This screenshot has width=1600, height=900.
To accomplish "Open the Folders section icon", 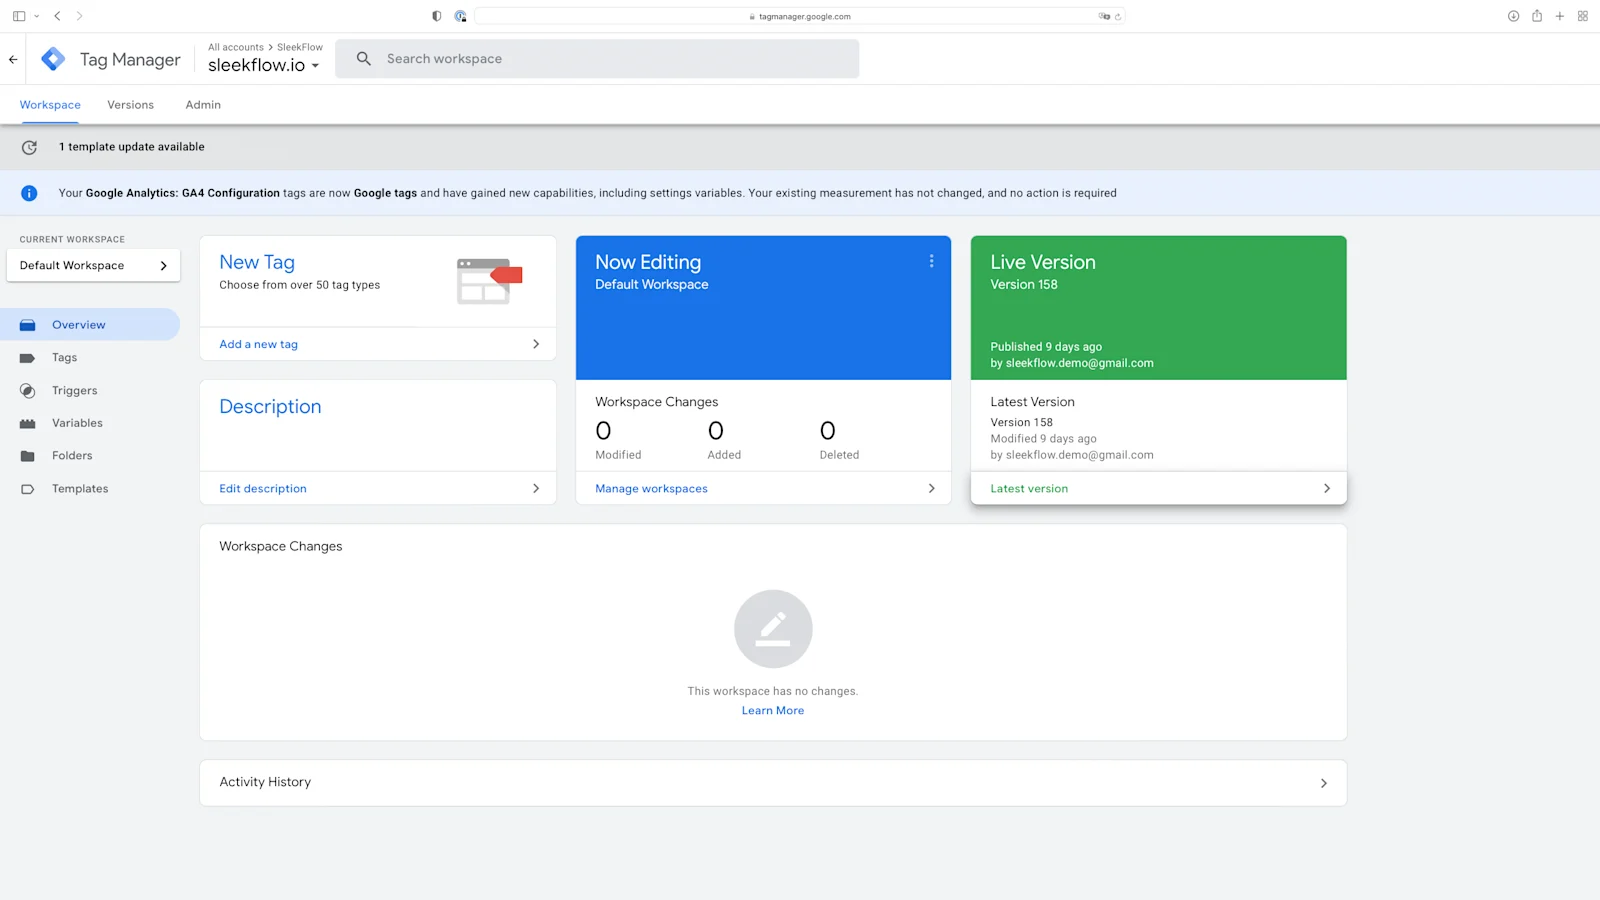I will 27,455.
